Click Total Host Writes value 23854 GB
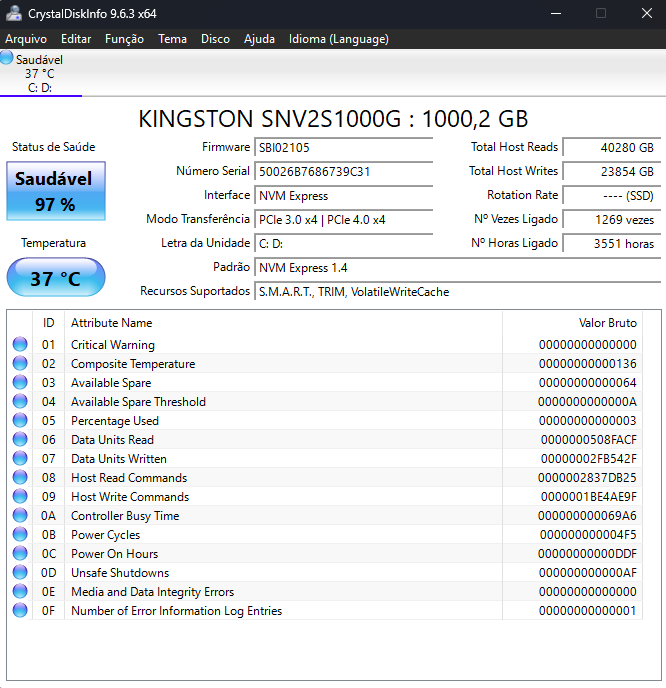666x688 pixels. tap(612, 172)
